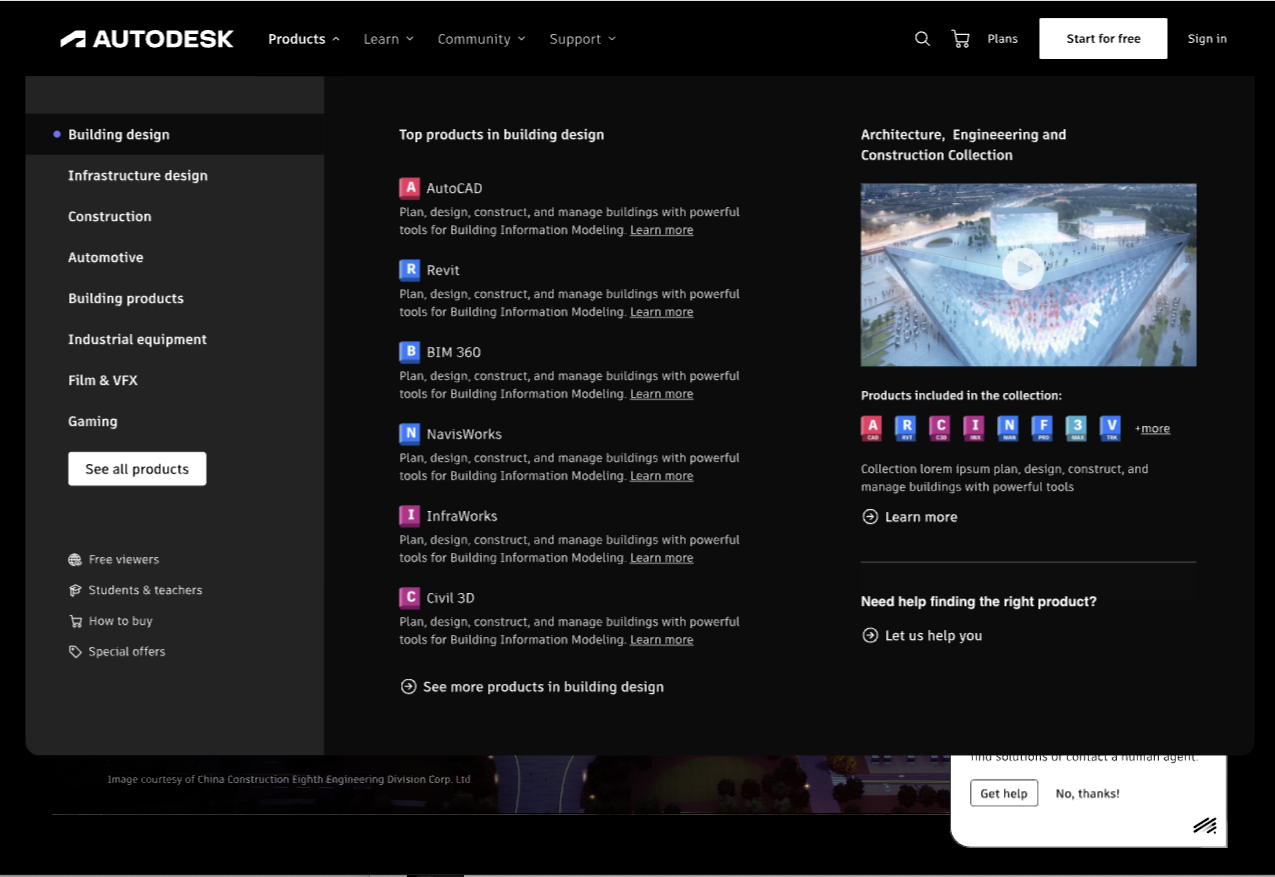Click the tag icon beside Special offers

pos(75,652)
